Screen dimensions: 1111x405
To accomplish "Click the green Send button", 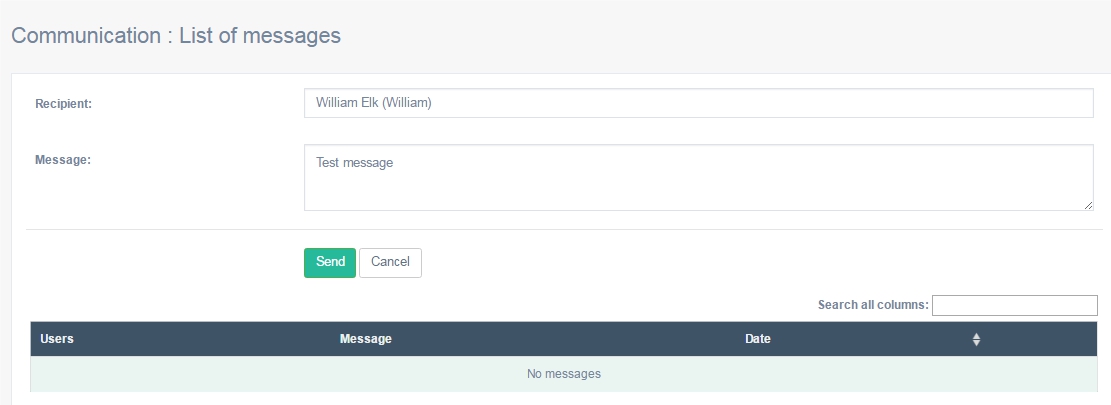I will tap(330, 263).
